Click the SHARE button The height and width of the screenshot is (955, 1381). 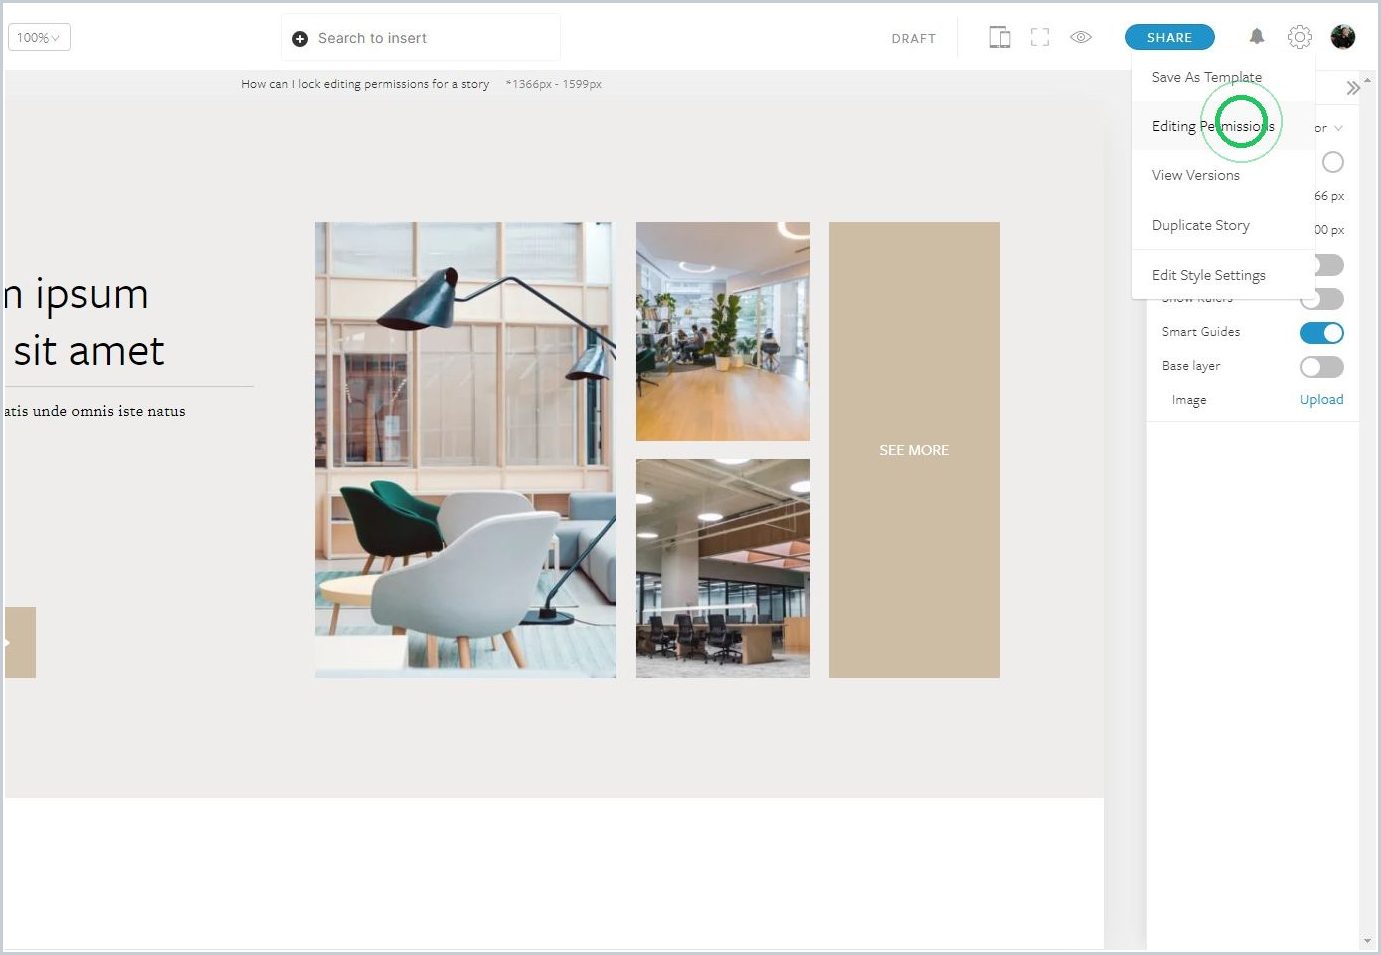(x=1169, y=37)
